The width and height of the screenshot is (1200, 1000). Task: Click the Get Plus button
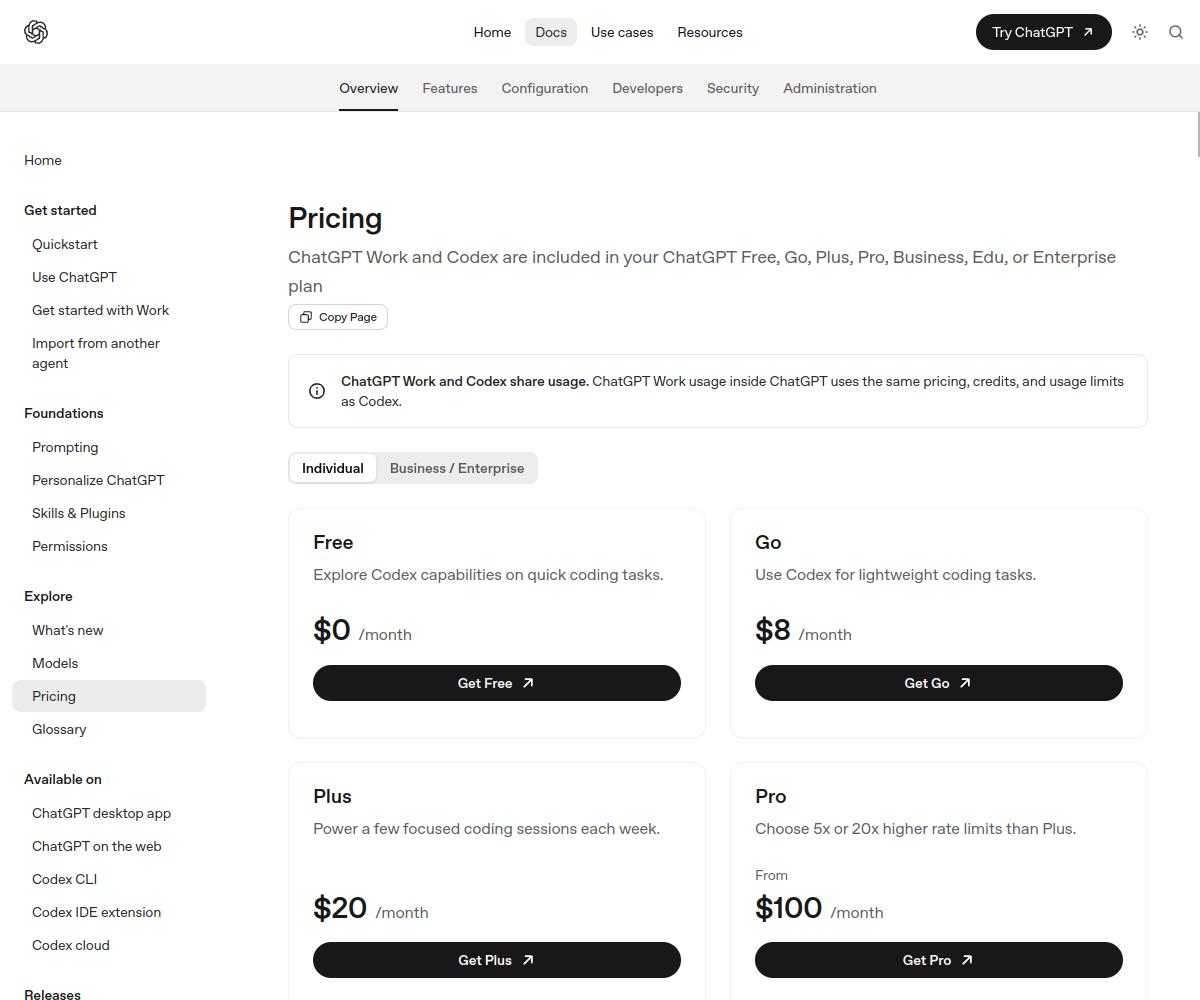[497, 960]
